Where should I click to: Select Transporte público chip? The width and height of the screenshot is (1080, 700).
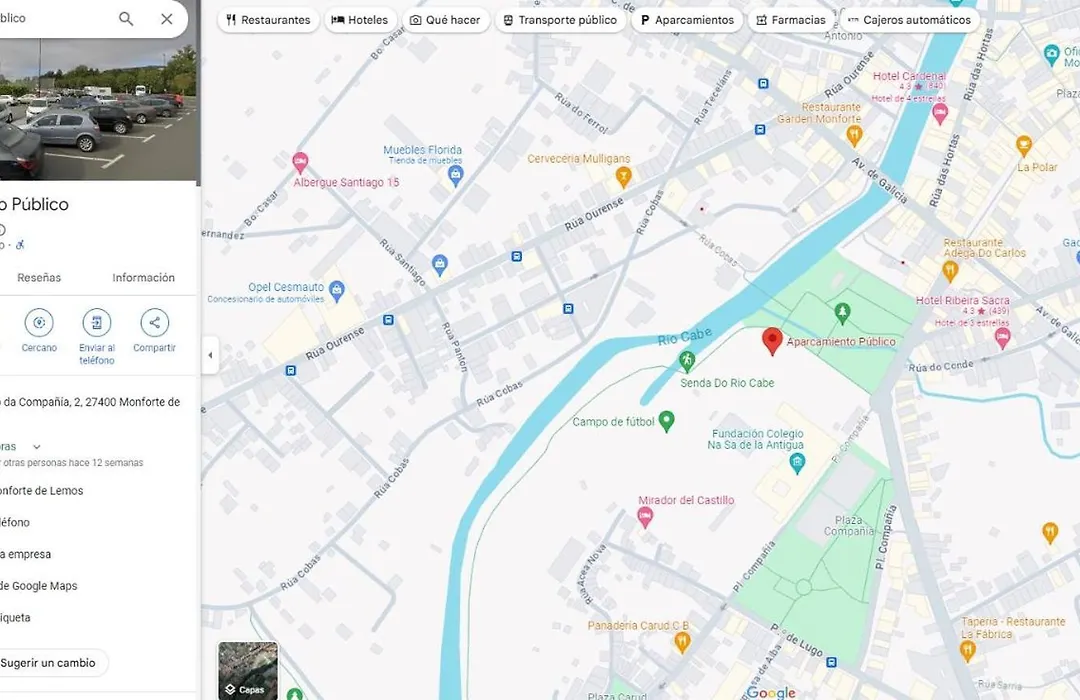(x=560, y=20)
